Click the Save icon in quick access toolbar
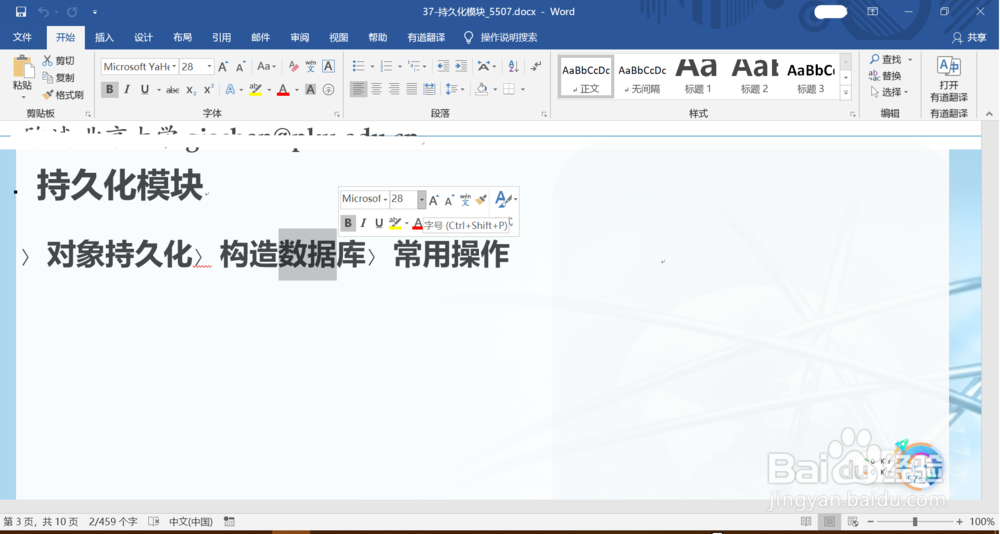This screenshot has width=1000, height=534. click(21, 12)
